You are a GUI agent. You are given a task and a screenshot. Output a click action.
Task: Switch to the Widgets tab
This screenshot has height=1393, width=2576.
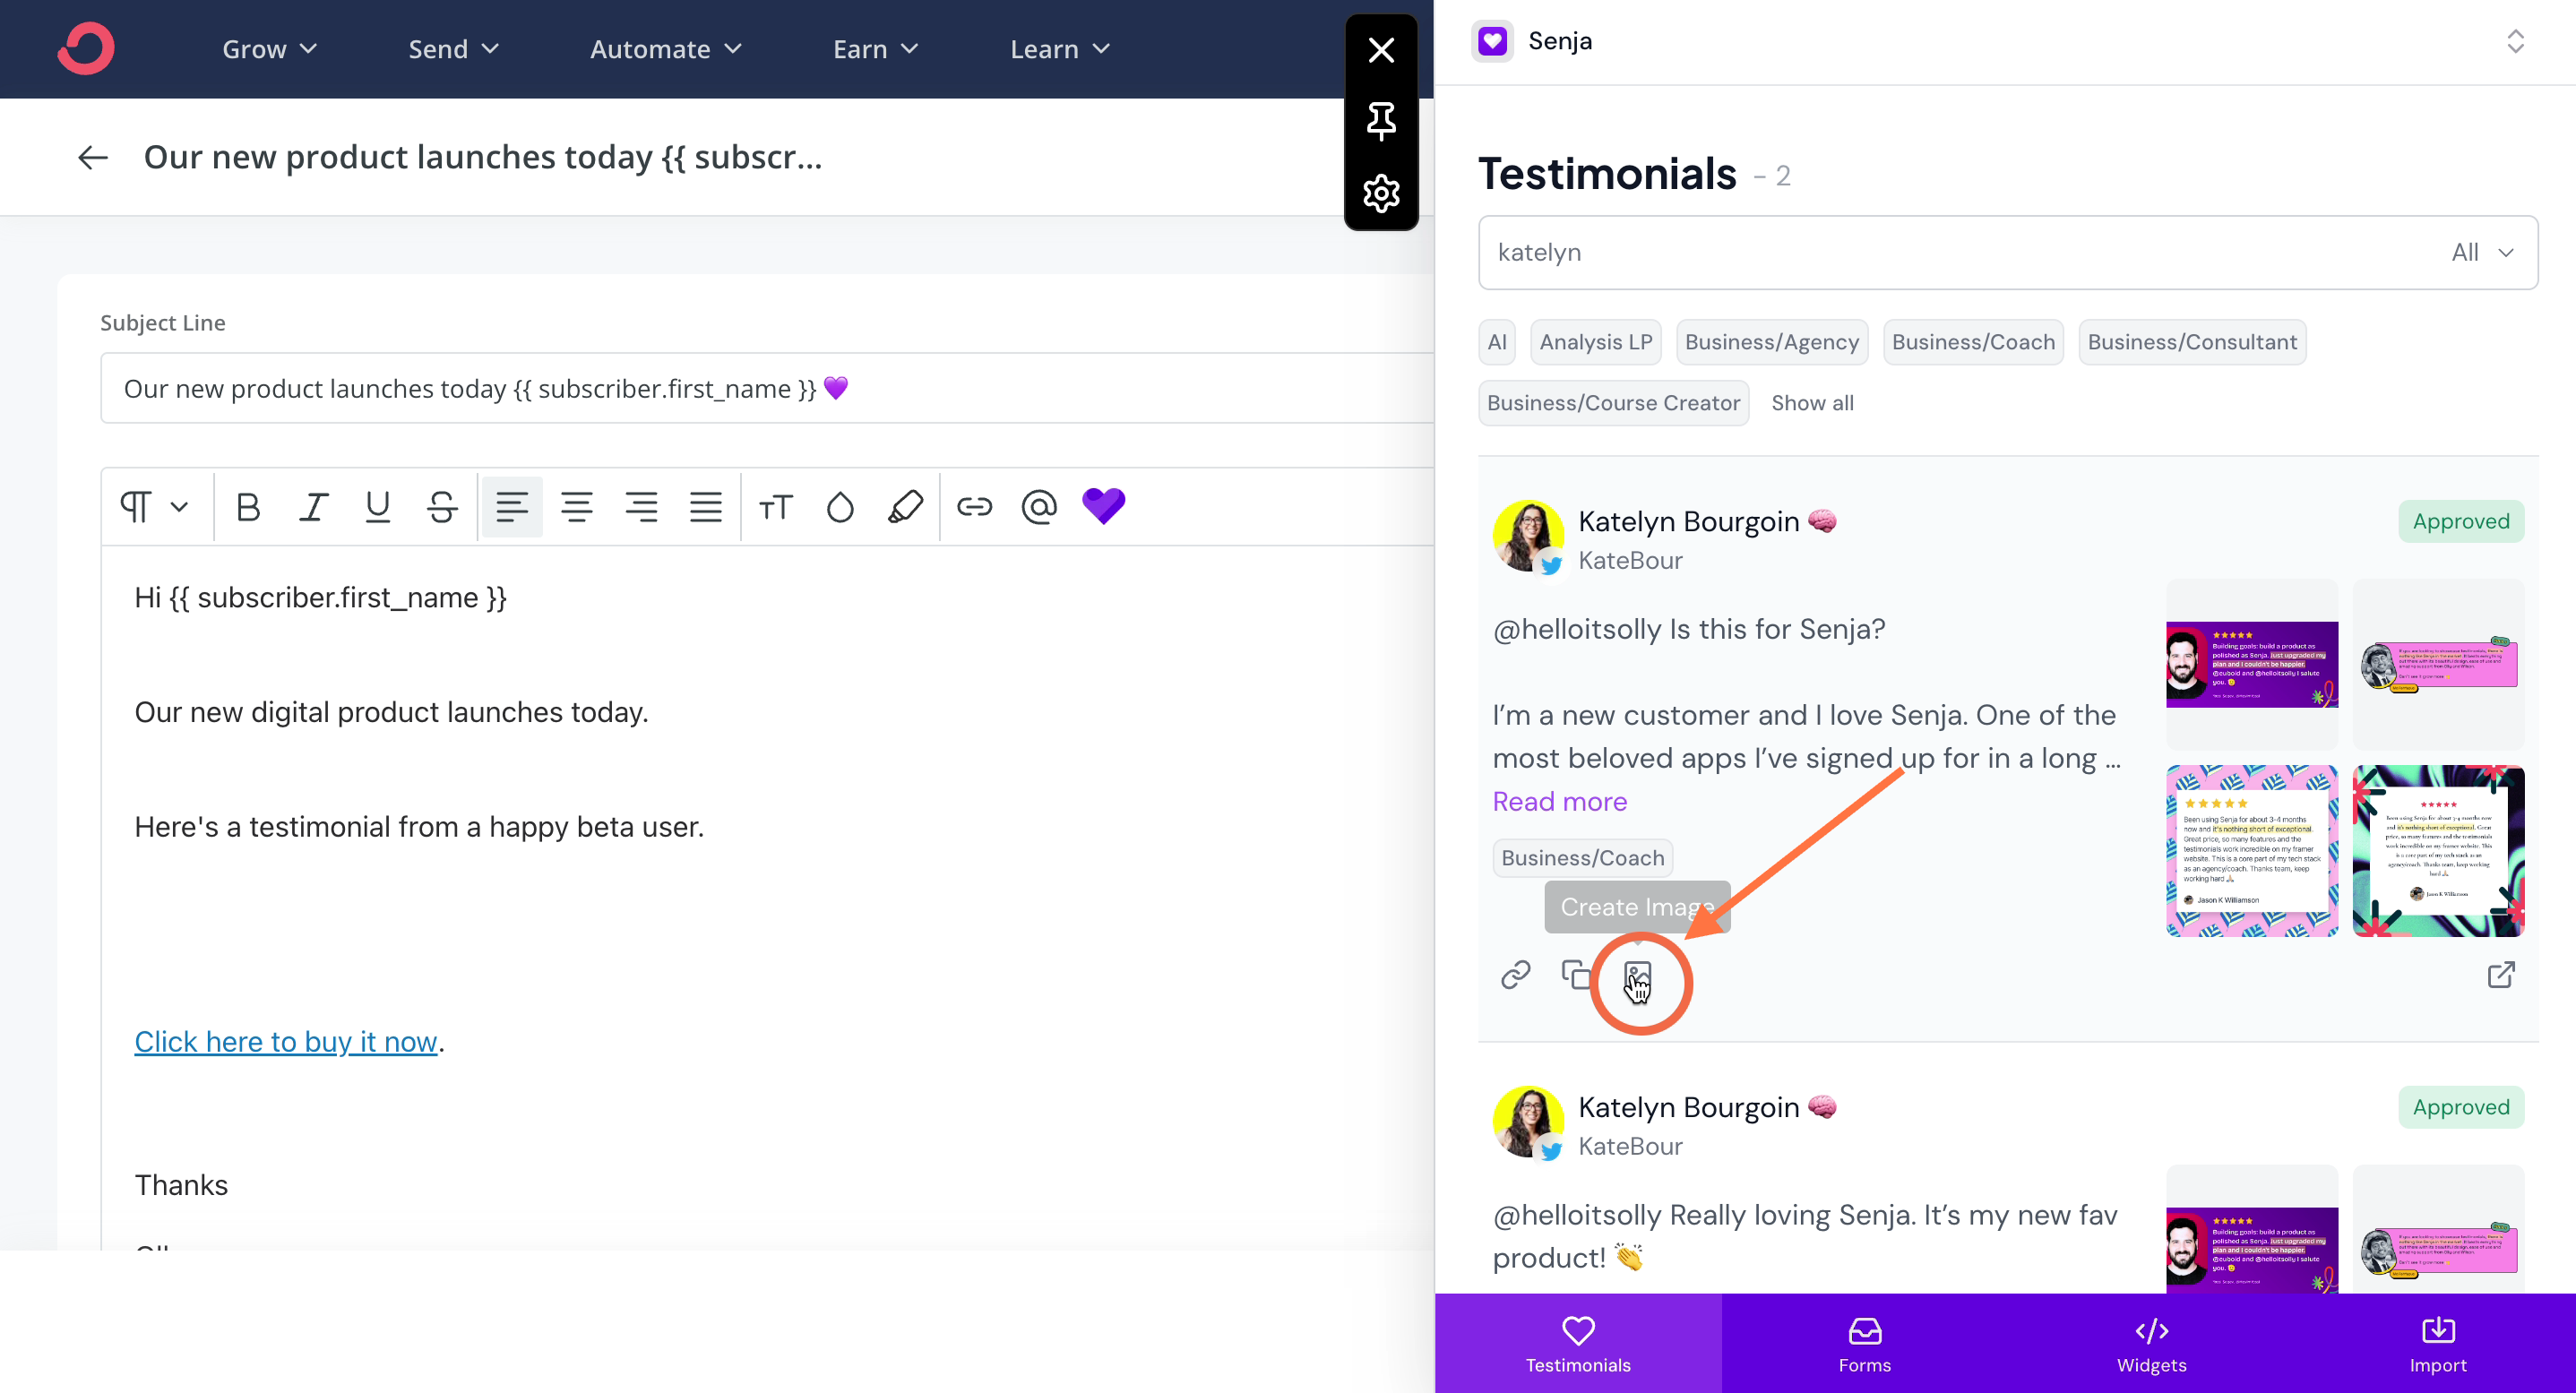2152,1343
